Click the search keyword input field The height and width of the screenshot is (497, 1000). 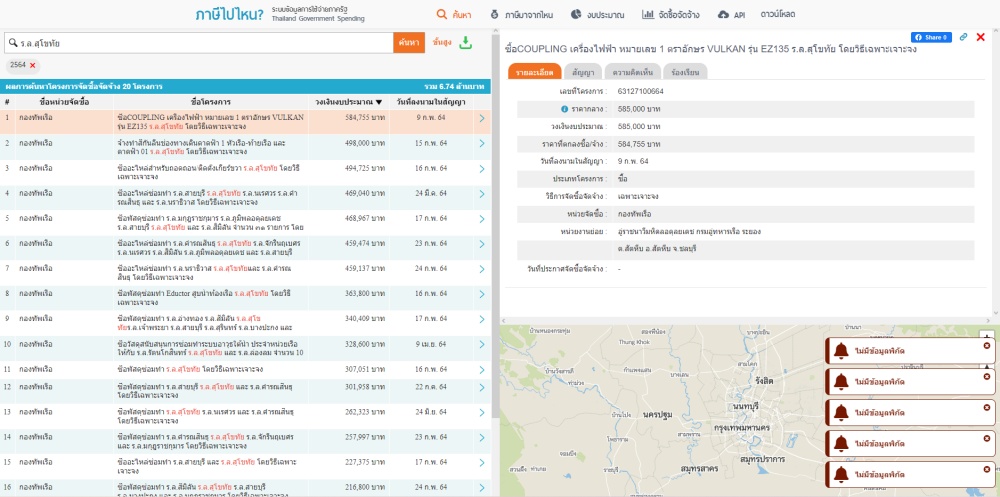[200, 43]
